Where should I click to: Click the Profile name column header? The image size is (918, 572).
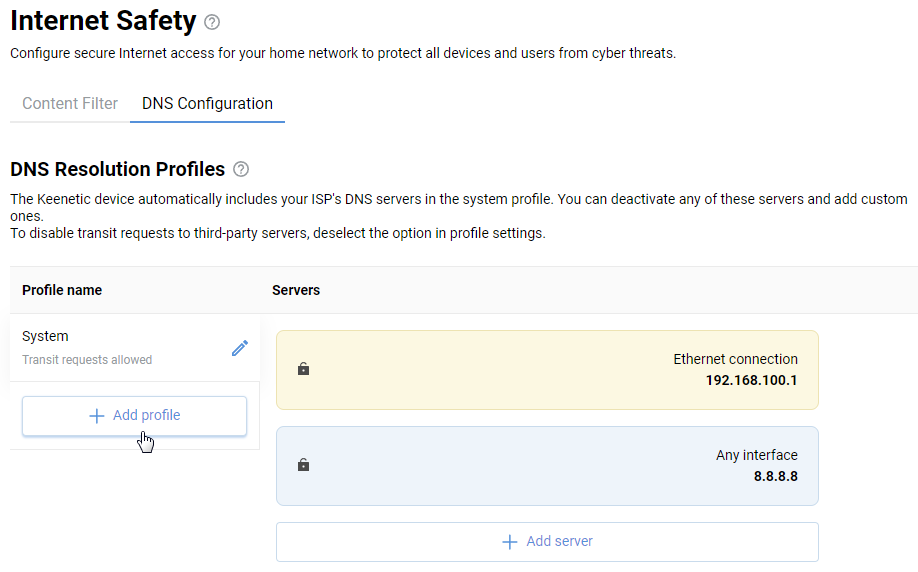62,290
